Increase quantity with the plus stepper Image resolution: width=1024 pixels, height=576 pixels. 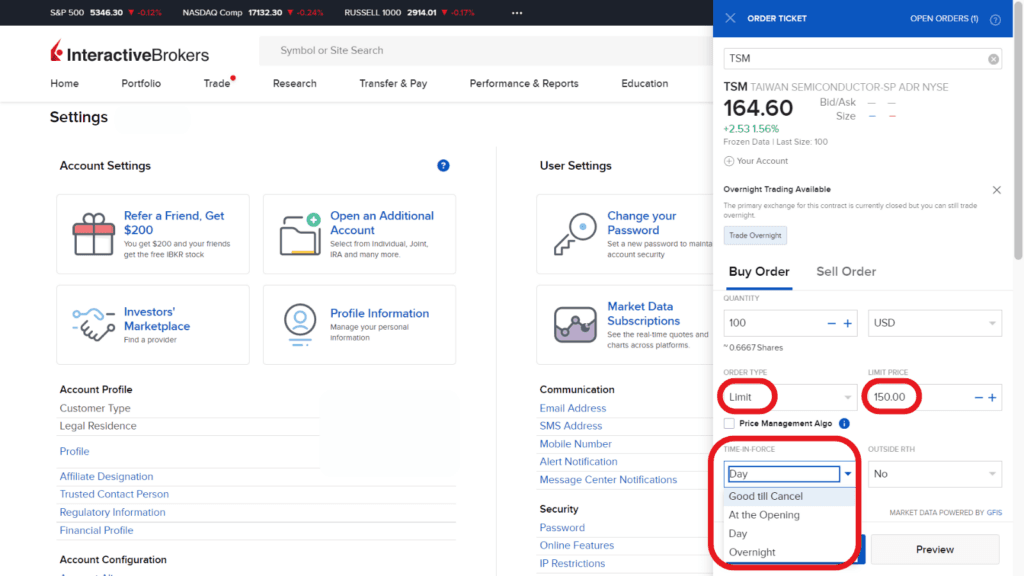click(849, 322)
